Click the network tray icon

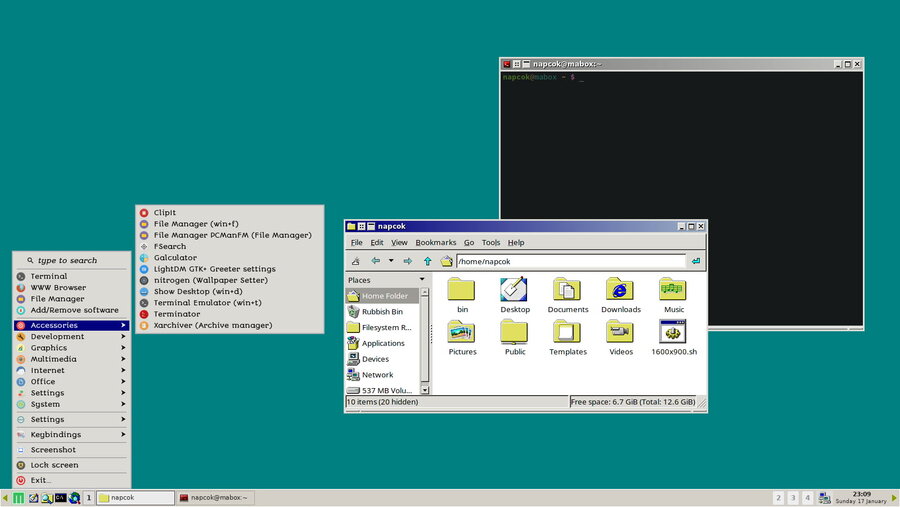coord(824,498)
